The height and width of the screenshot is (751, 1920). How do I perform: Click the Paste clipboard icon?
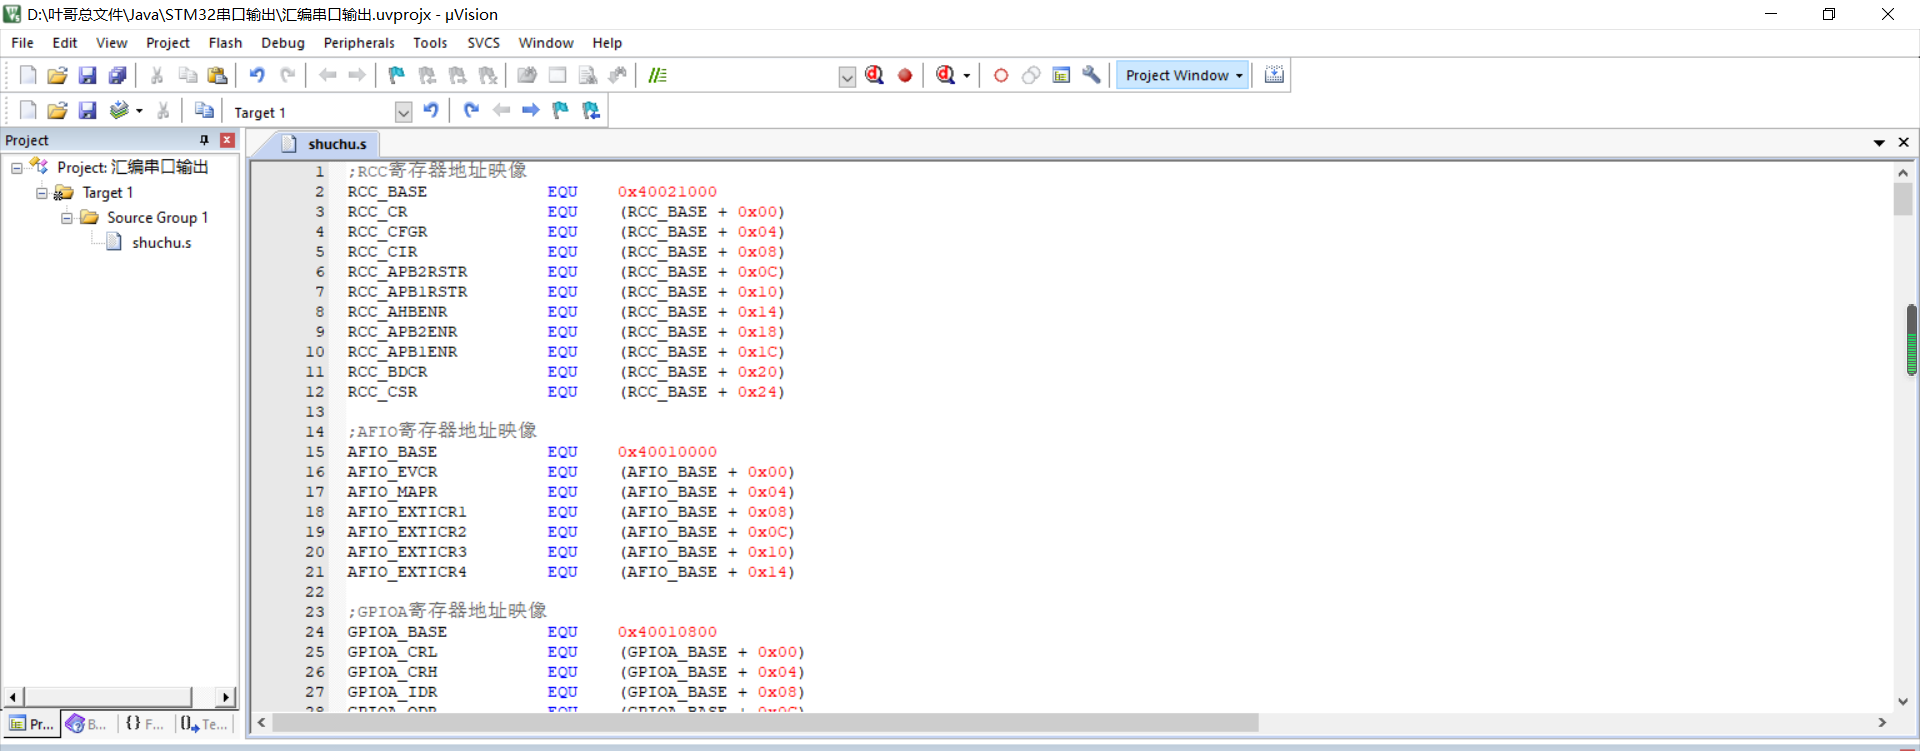coord(217,75)
